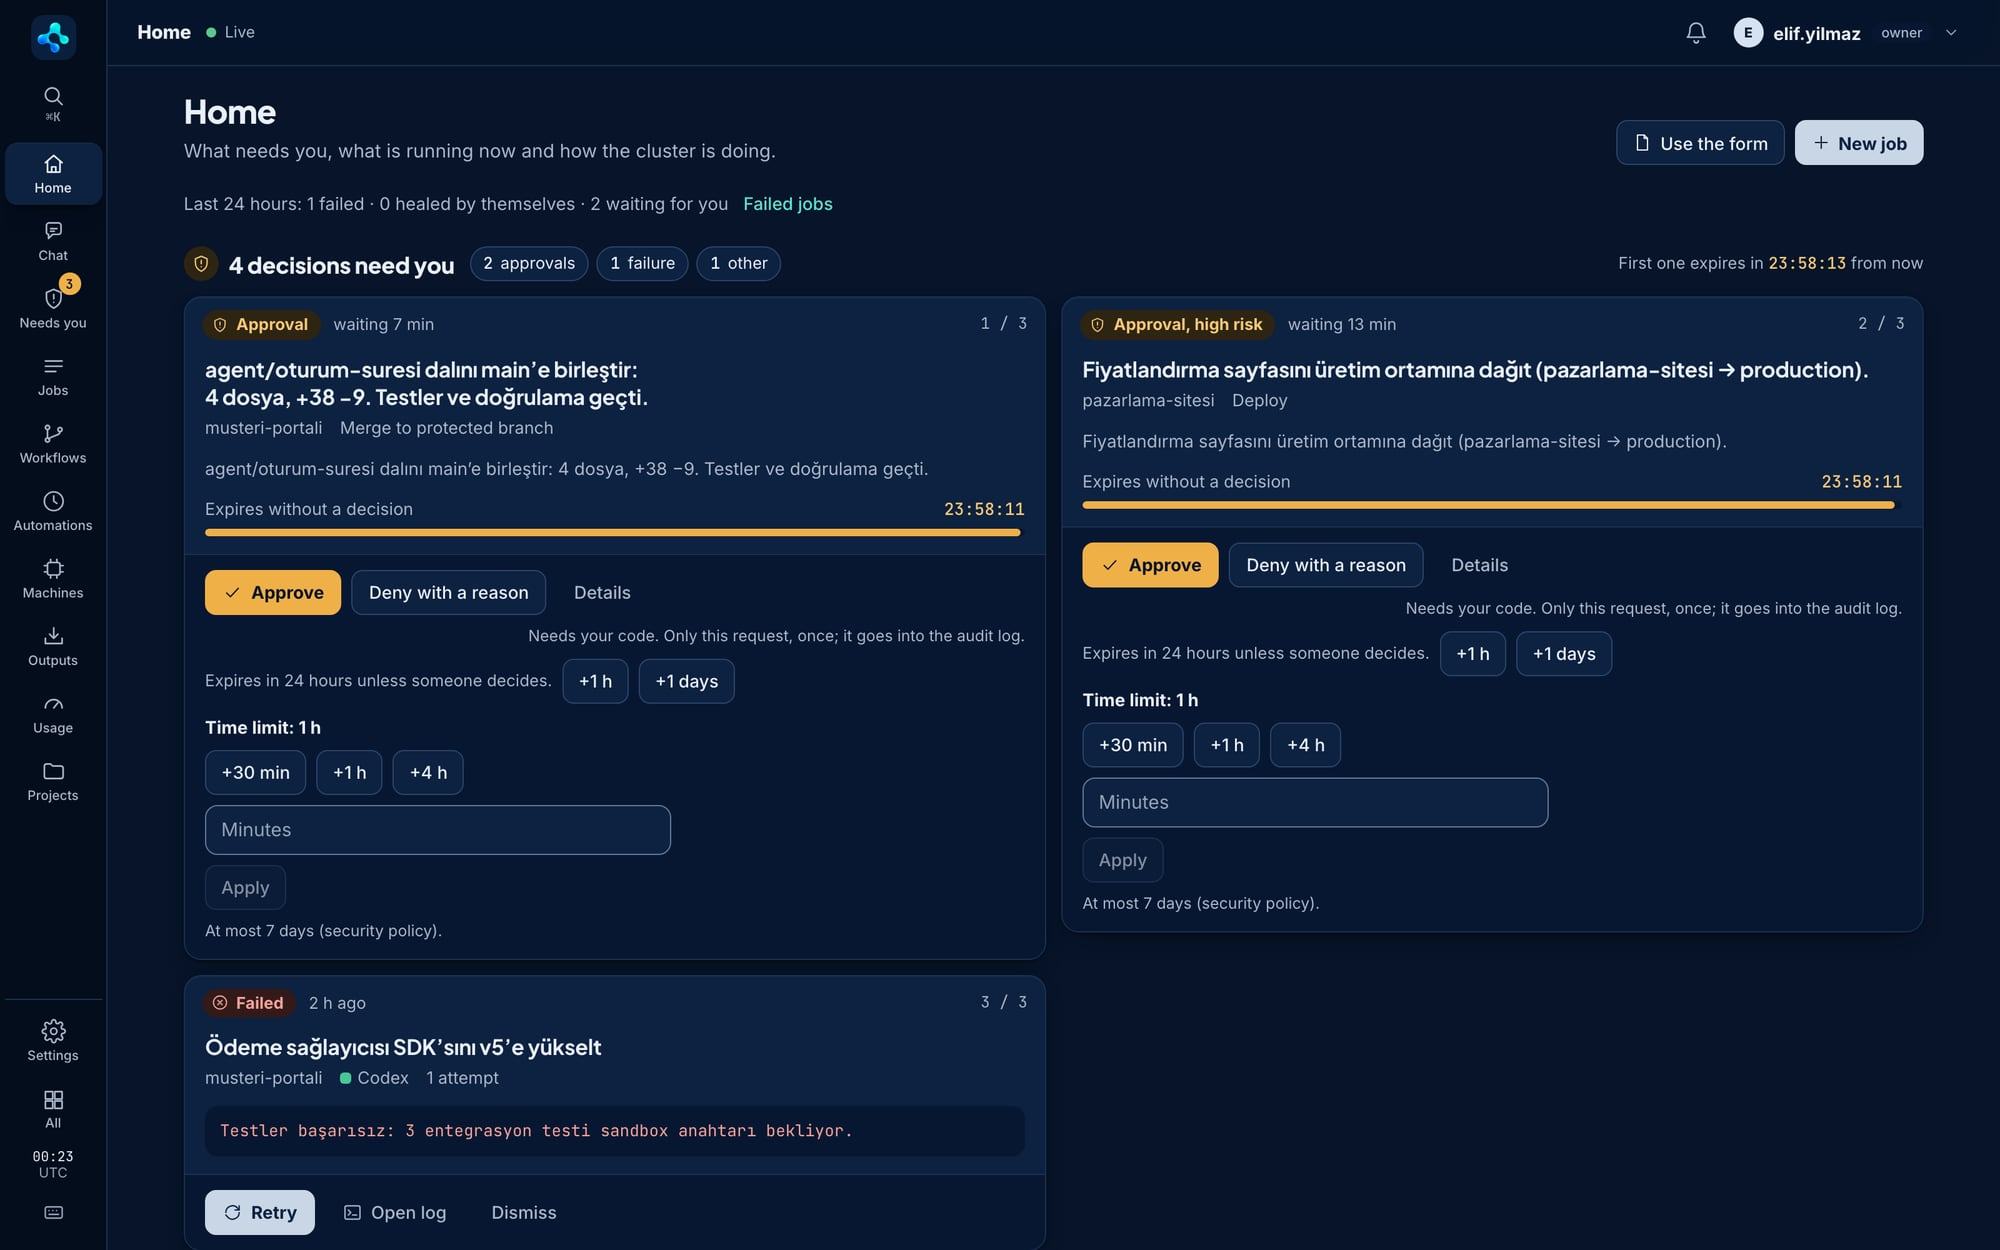Open the Projects section
Image resolution: width=2000 pixels, height=1250 pixels.
click(x=53, y=781)
